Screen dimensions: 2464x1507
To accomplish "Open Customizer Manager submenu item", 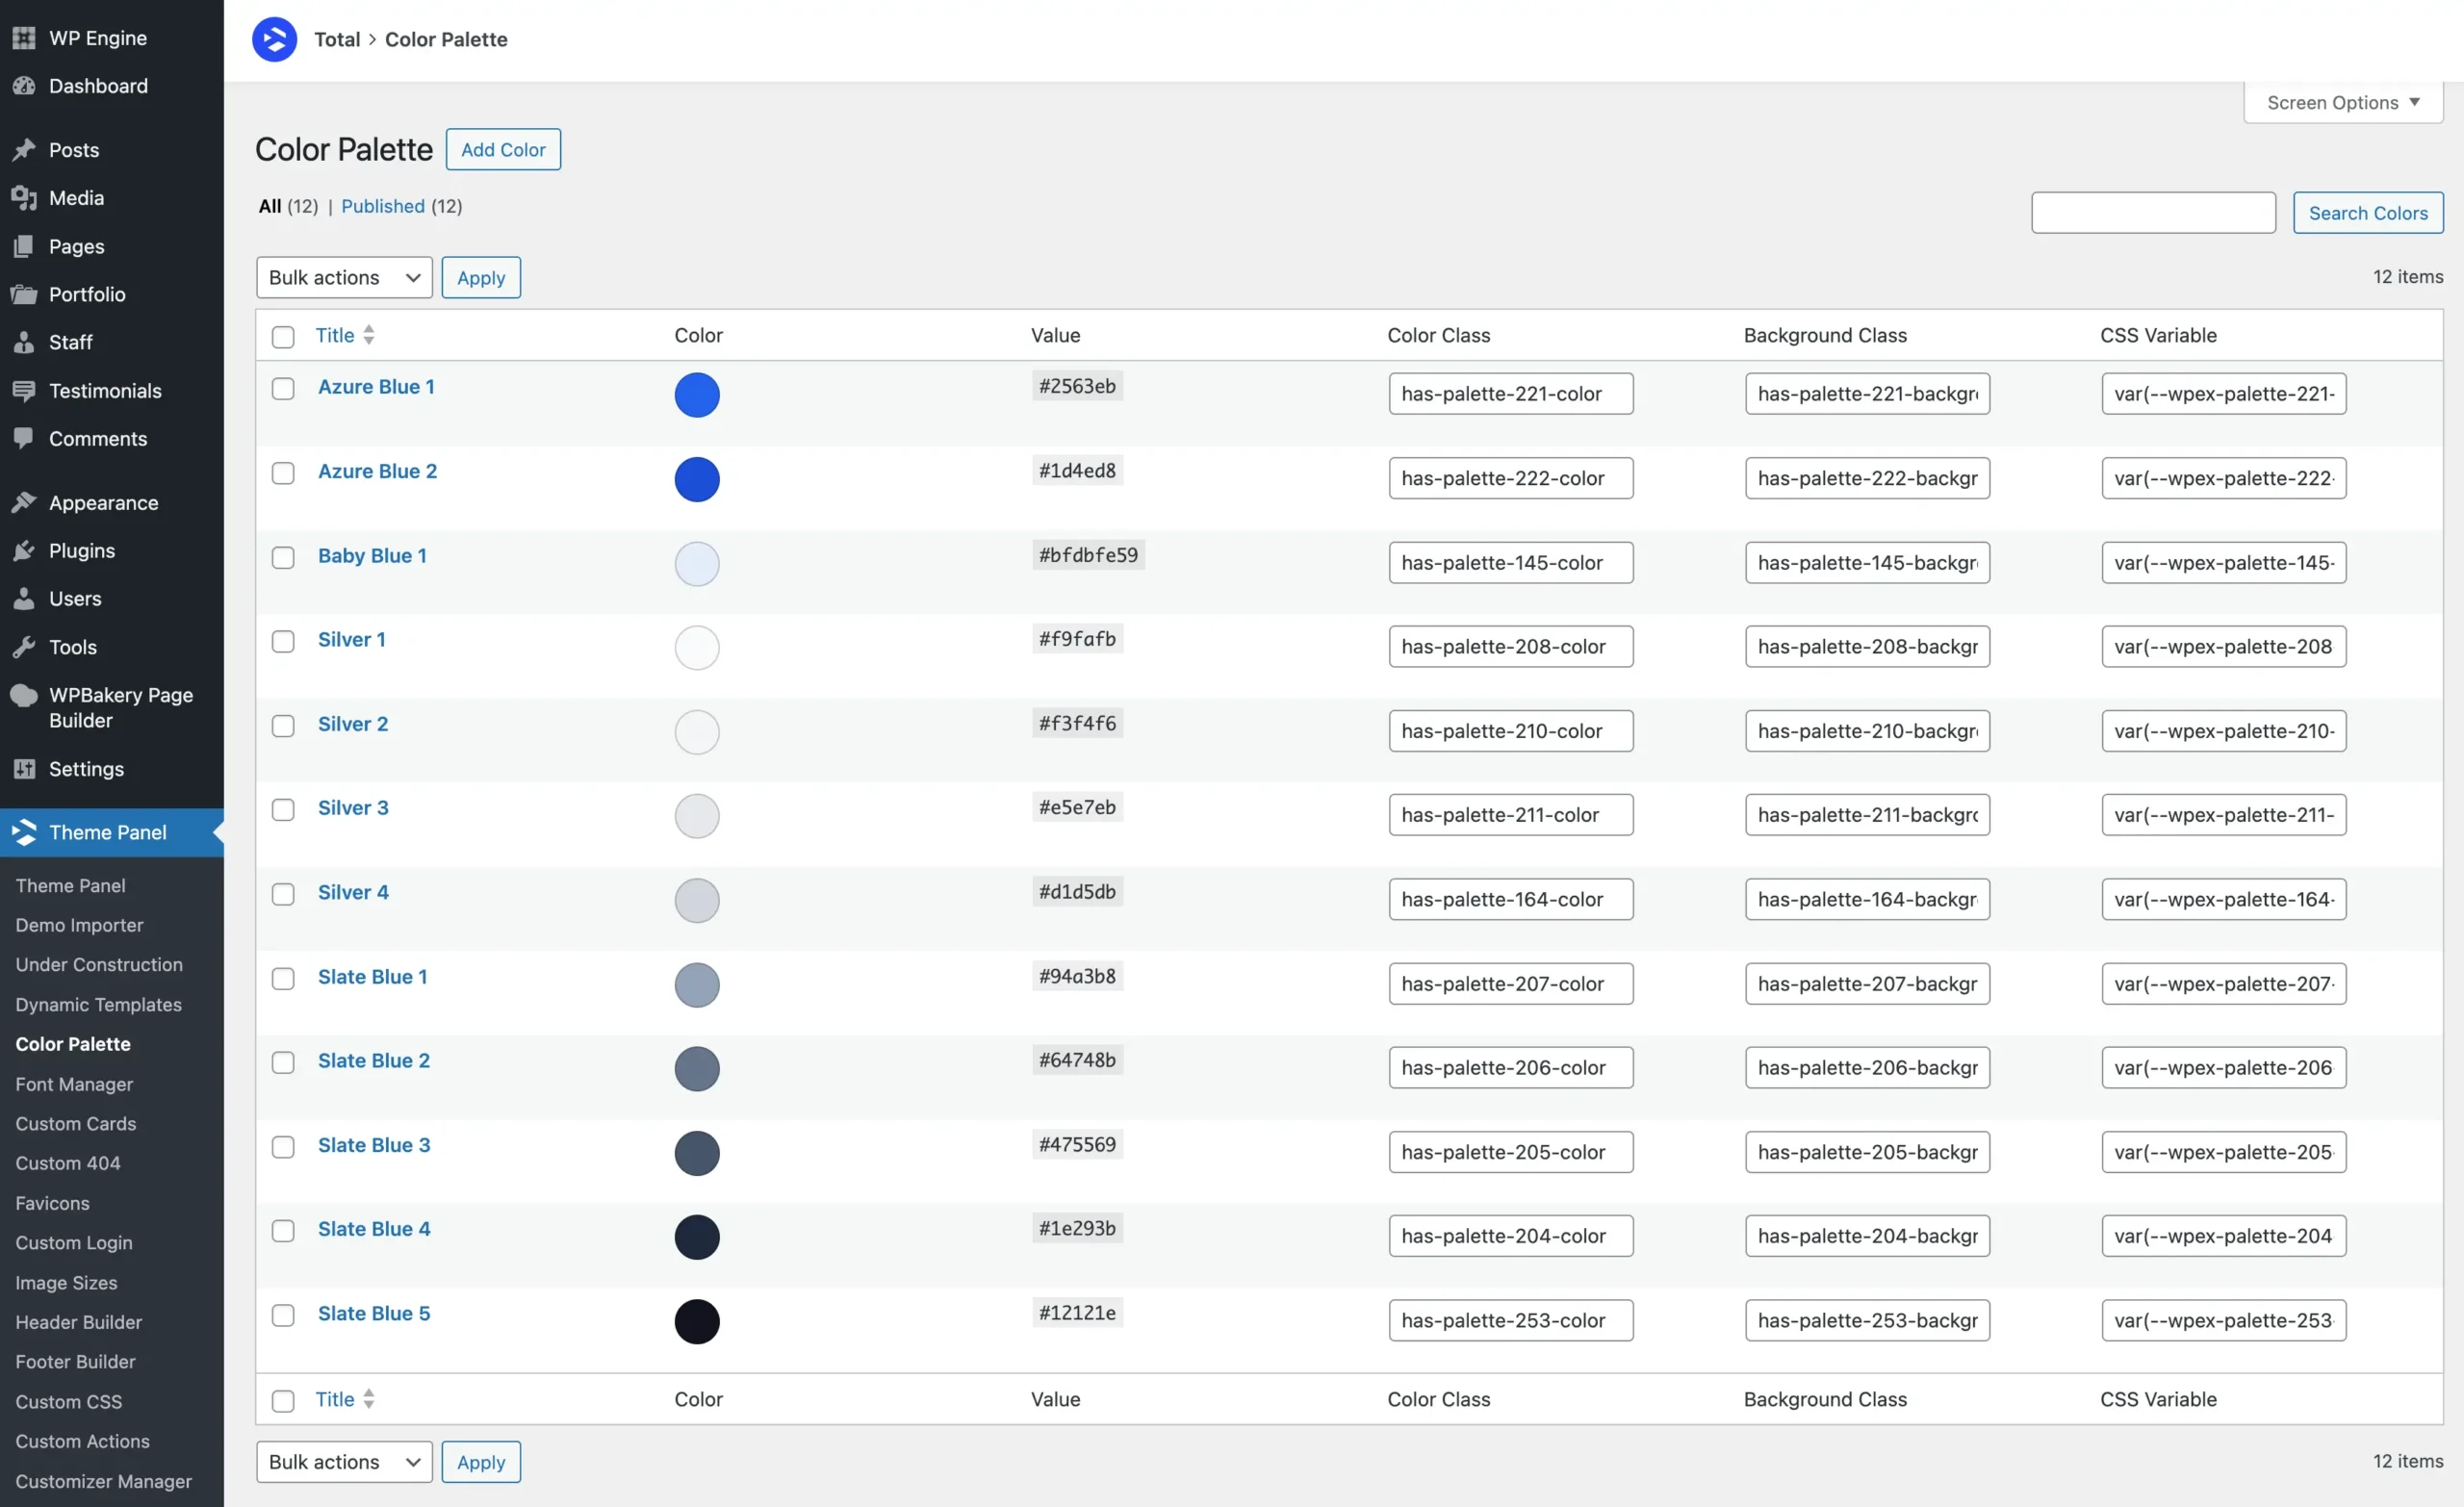I will pyautogui.click(x=103, y=1481).
